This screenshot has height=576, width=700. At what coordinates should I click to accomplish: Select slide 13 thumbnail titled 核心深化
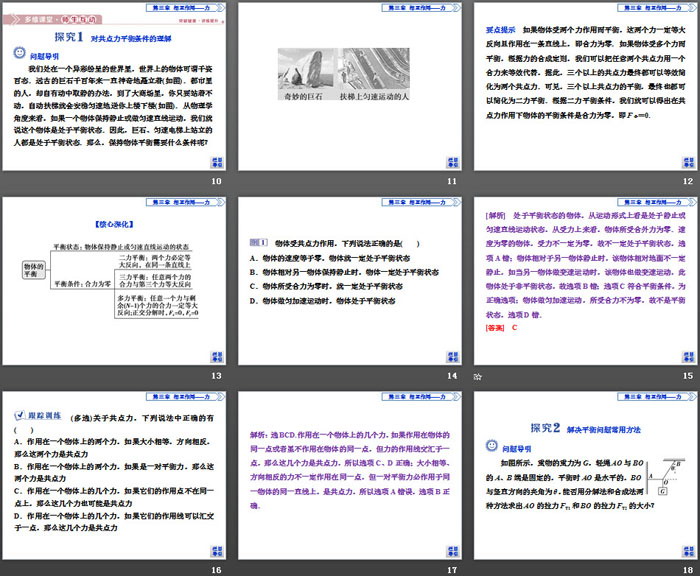point(114,281)
